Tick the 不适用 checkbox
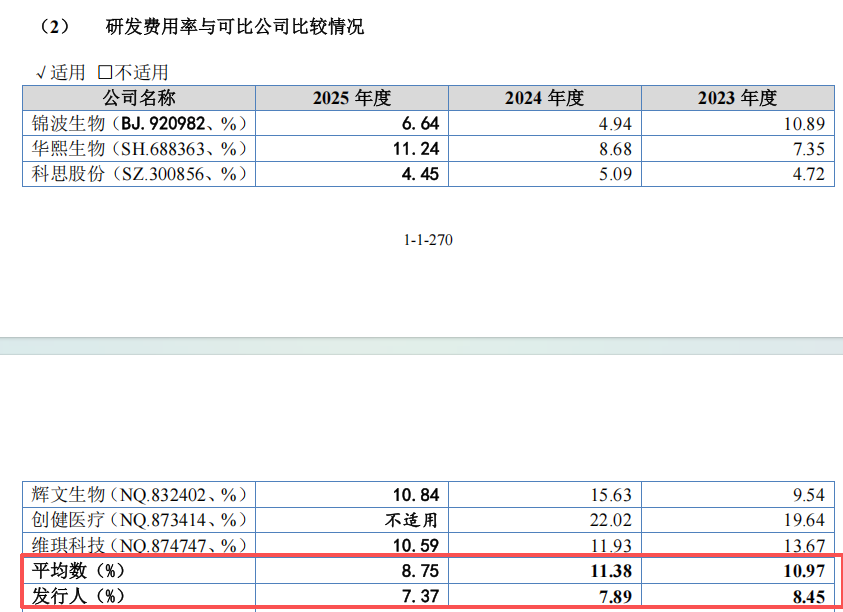843x612 pixels. click(x=105, y=72)
